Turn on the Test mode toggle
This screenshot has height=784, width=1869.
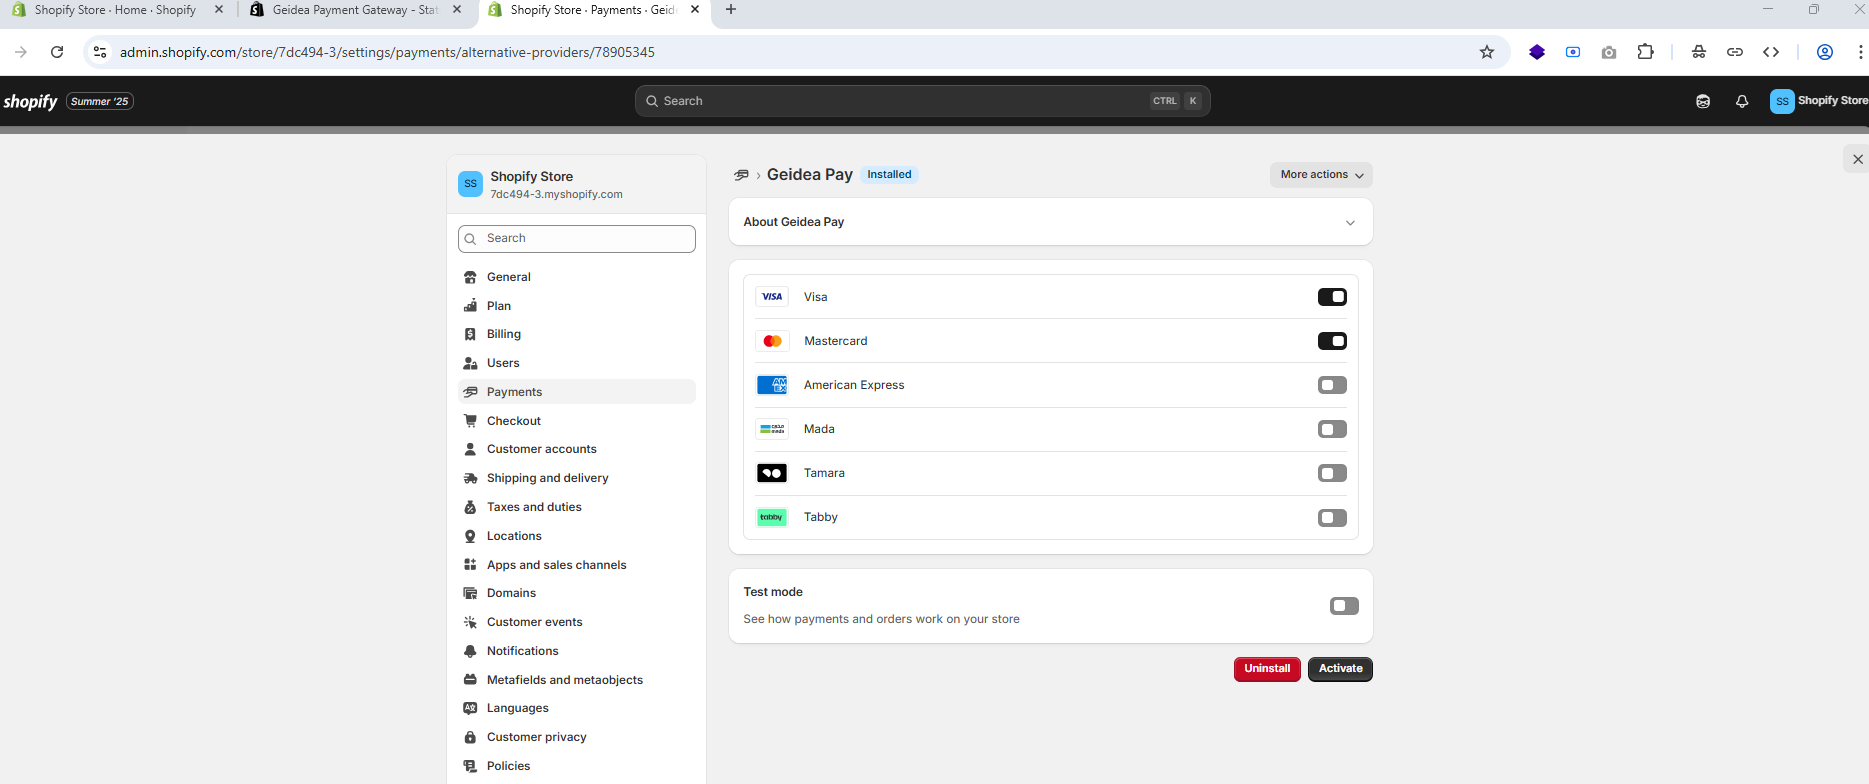tap(1344, 606)
